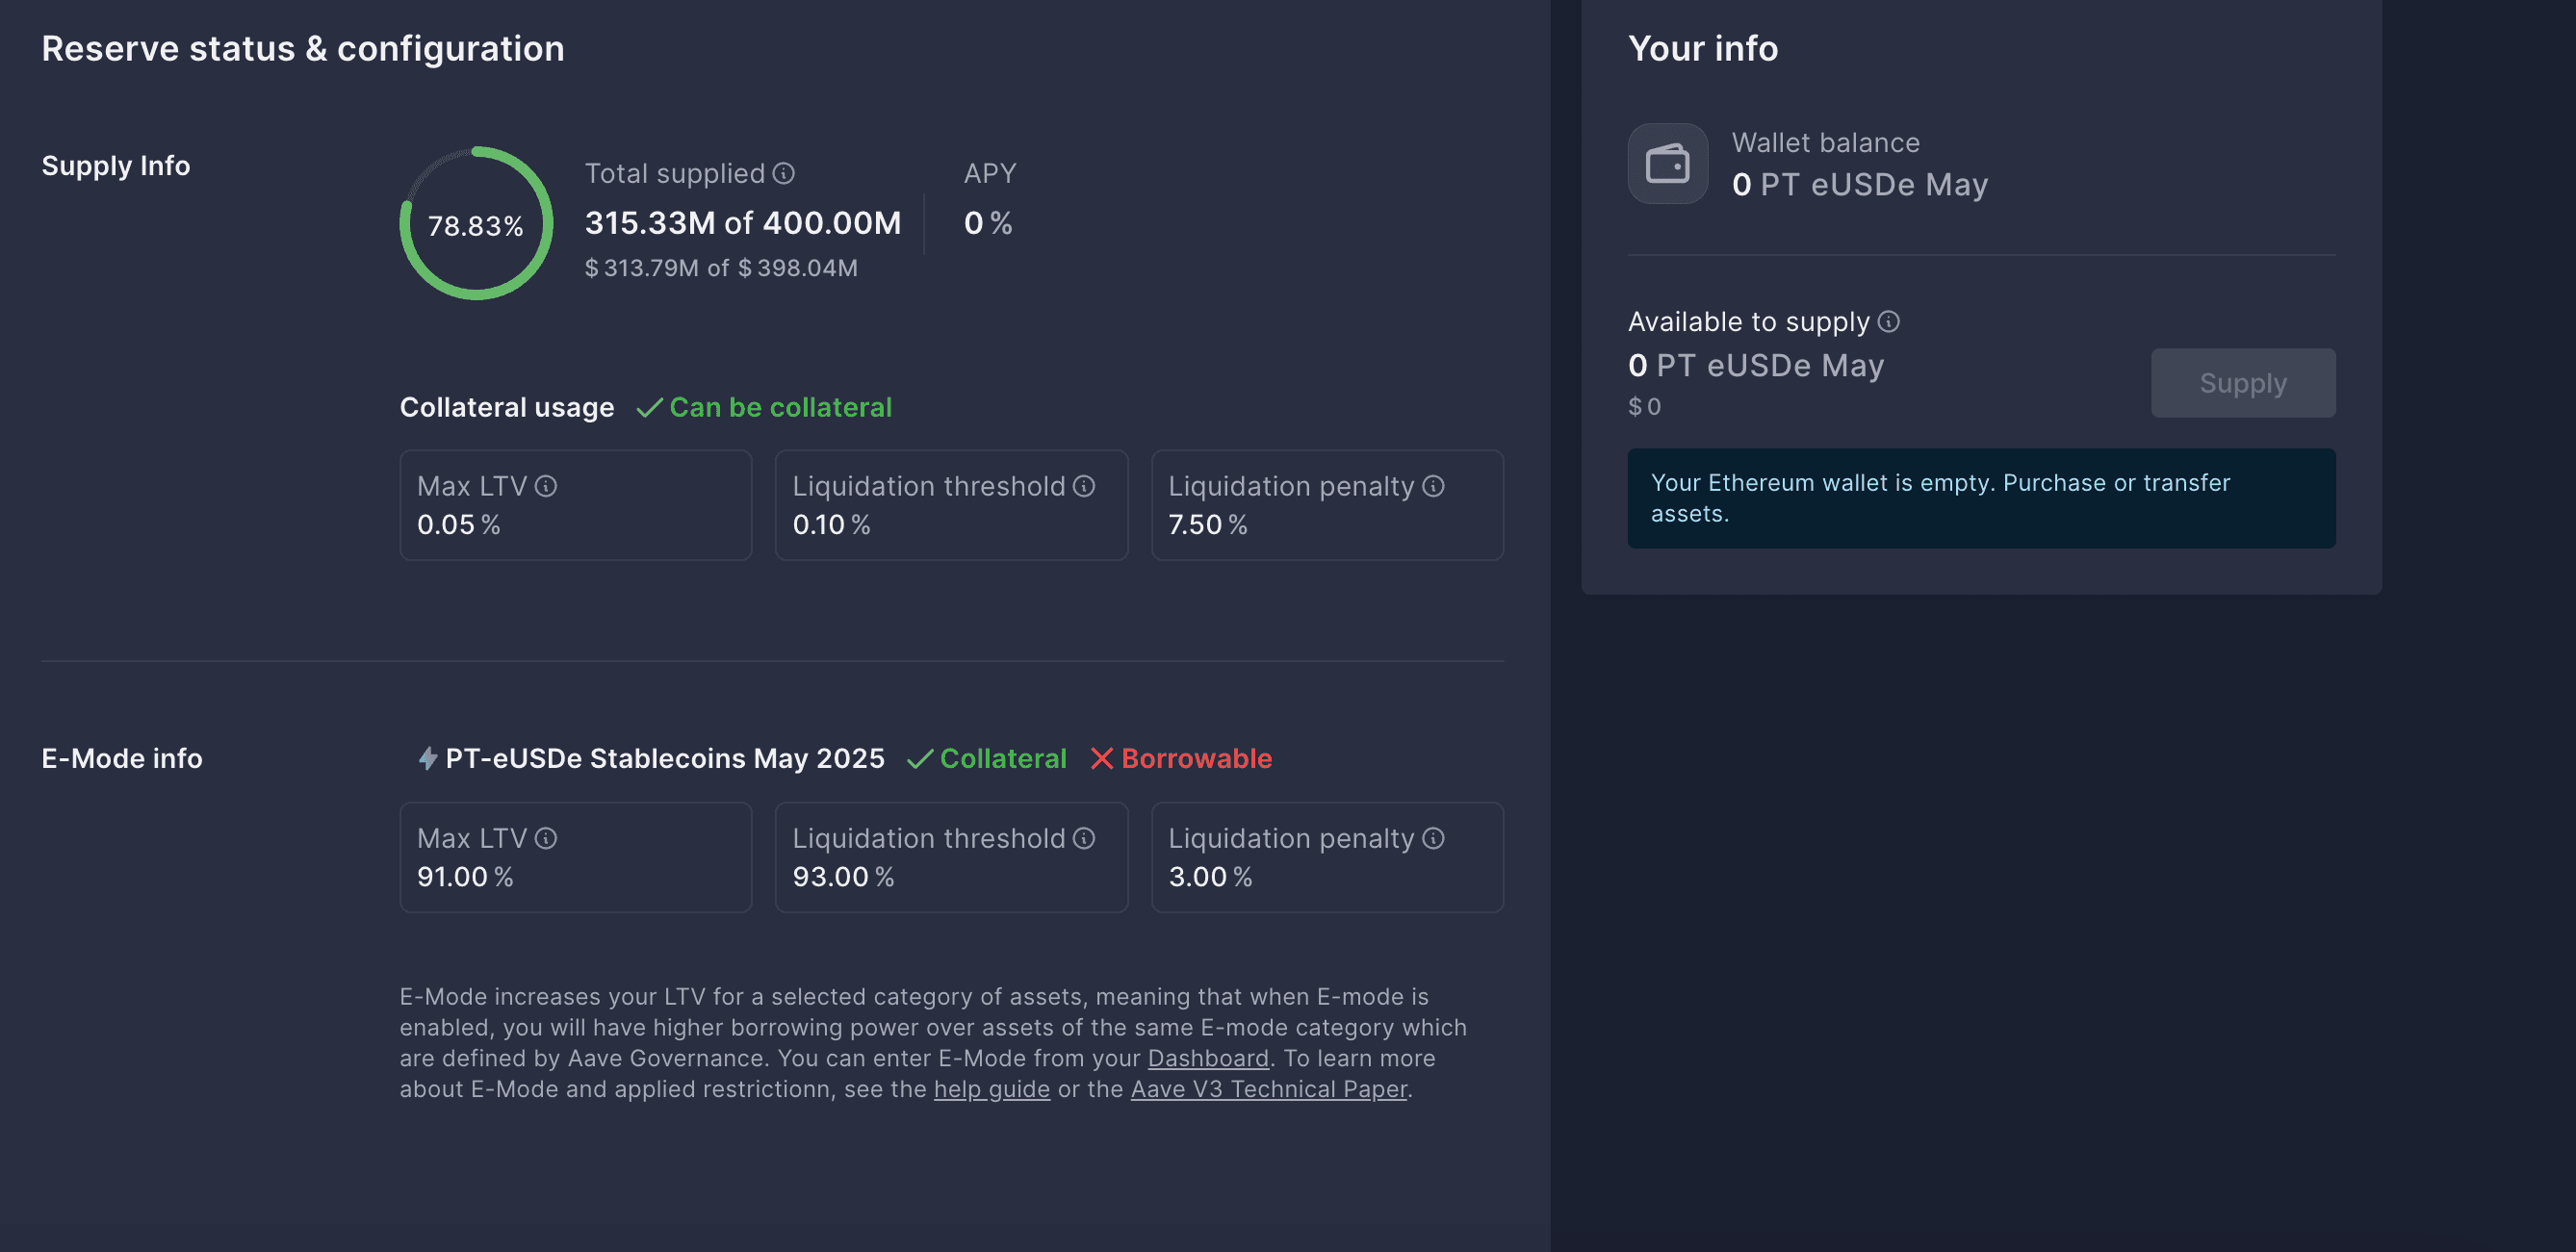Click the Supply button
2576x1252 pixels.
click(2243, 383)
